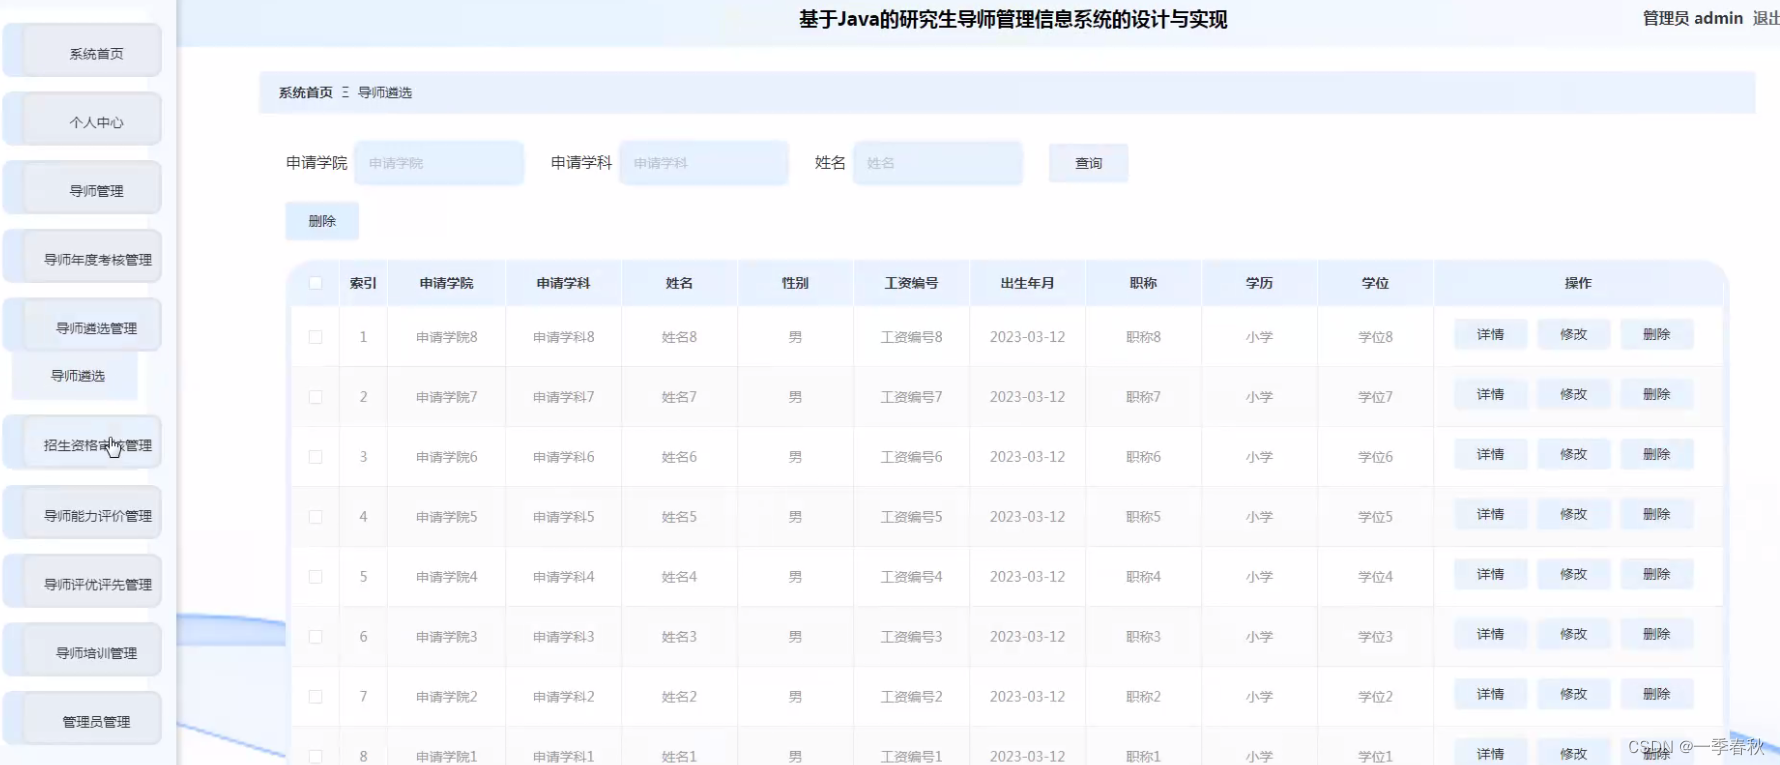Click 删除 for row 姓名7
Screen dimensions: 1780x765
point(1656,395)
